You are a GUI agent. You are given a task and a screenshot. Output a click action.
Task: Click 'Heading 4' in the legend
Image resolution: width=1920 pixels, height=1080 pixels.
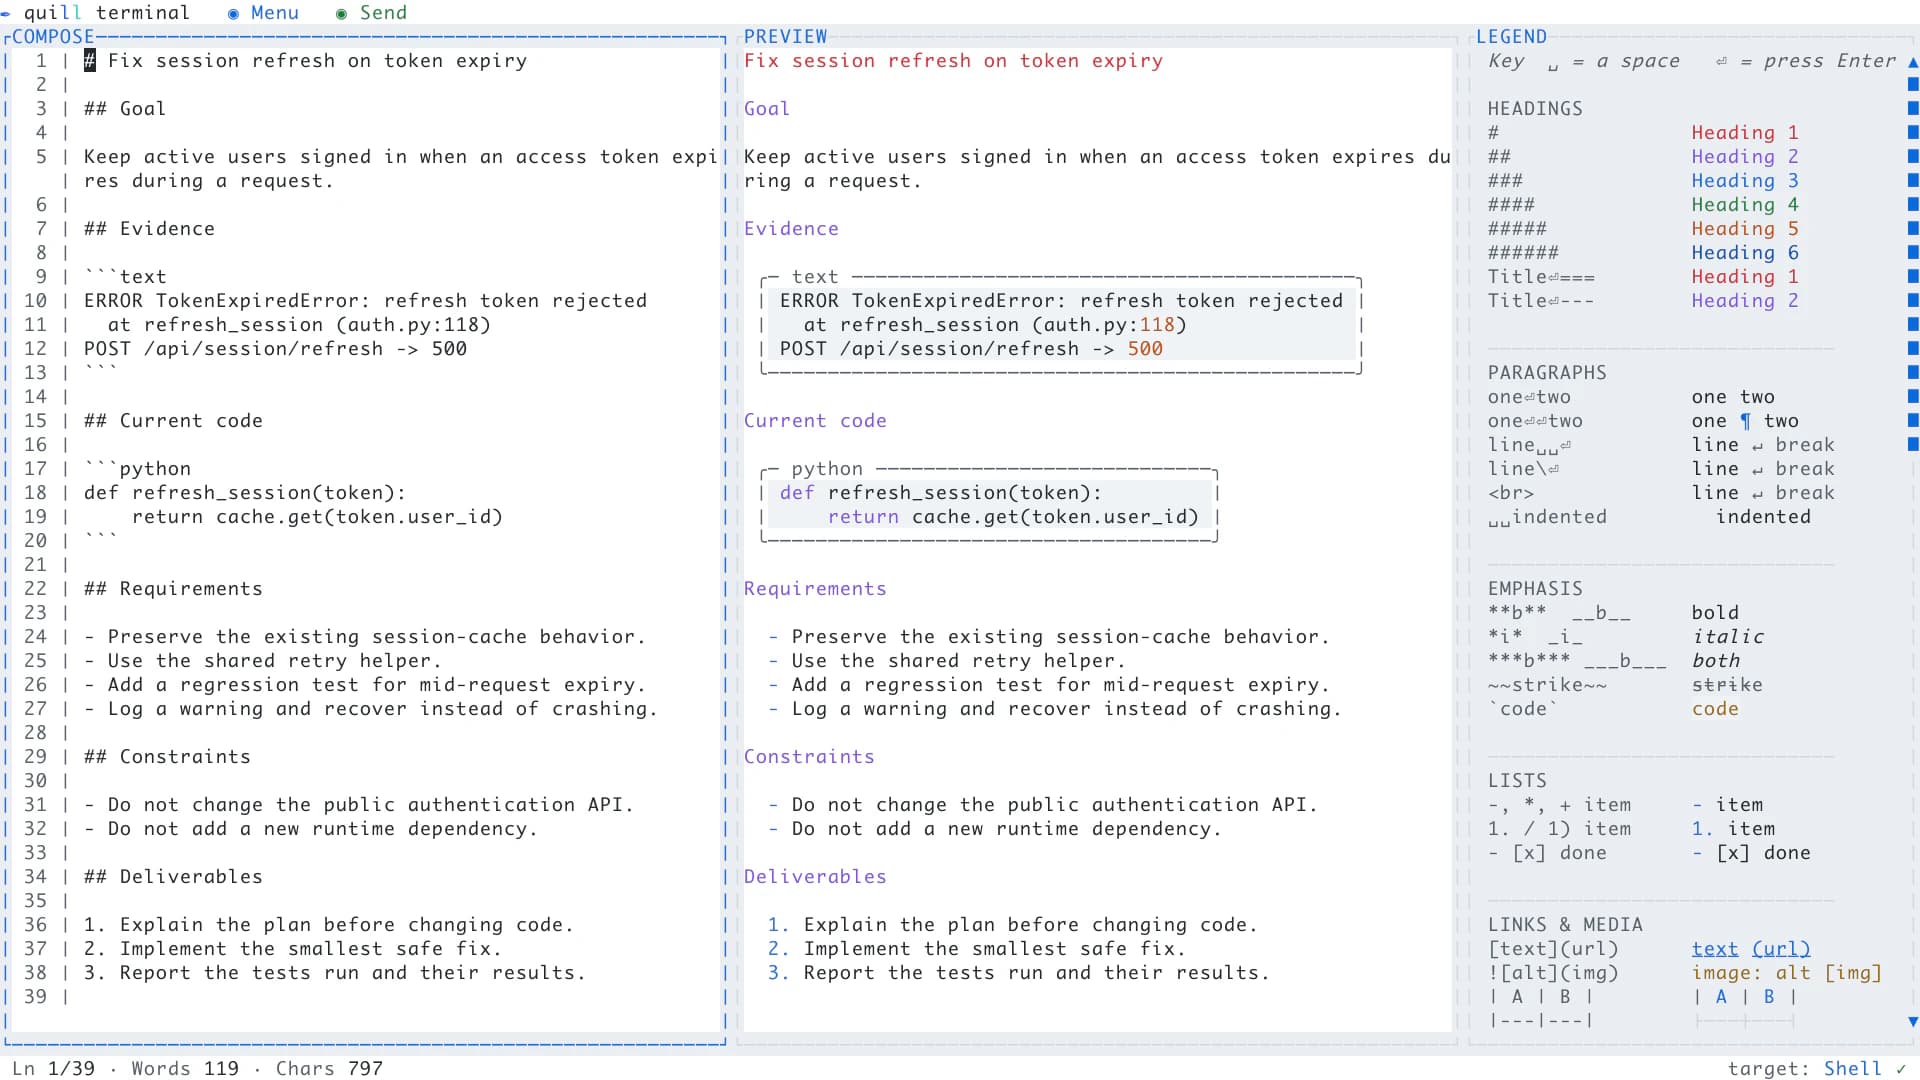pos(1745,204)
